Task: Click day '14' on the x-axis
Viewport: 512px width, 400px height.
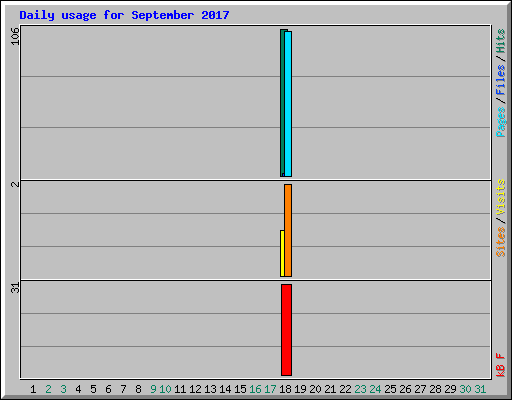Action: 225,389
